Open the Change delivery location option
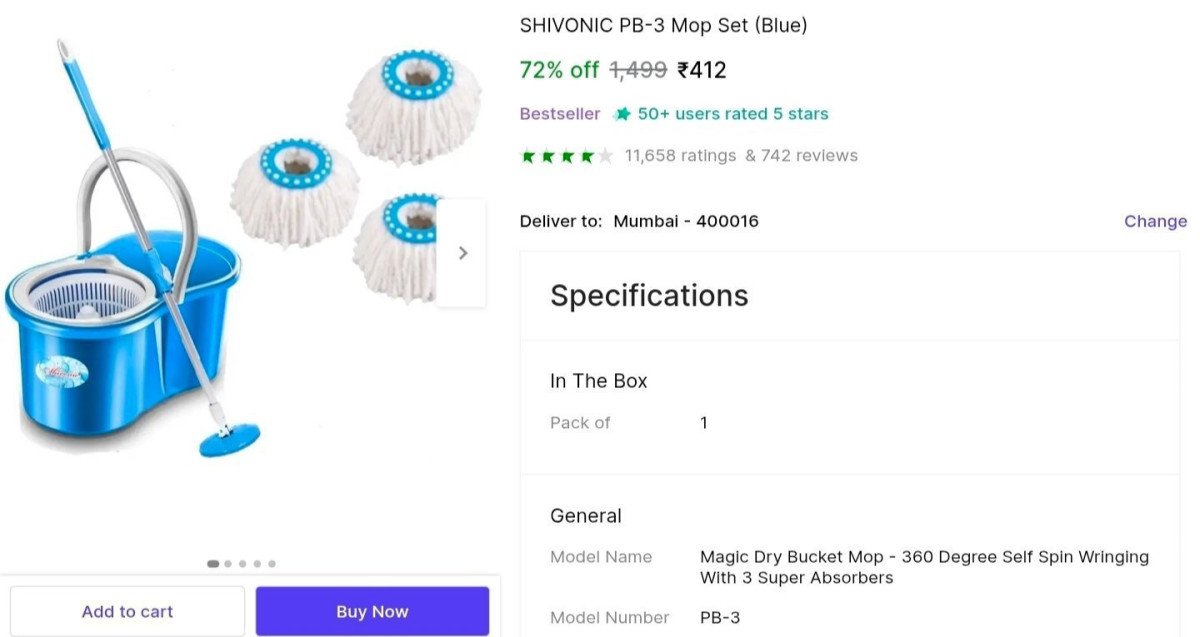Viewport: 1200px width, 637px height. click(x=1155, y=221)
